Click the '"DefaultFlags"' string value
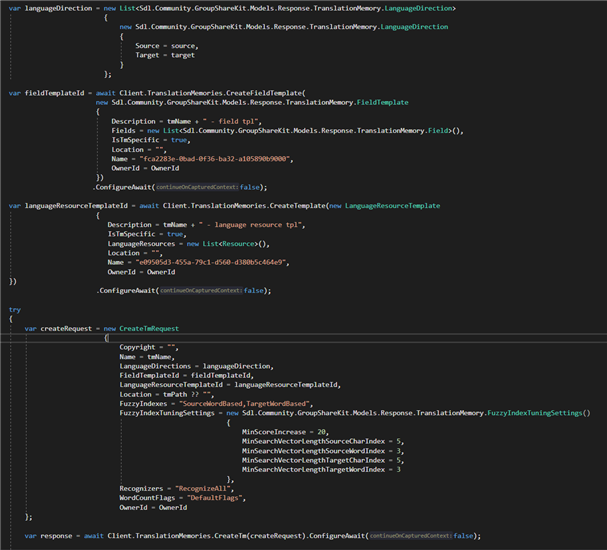The height and width of the screenshot is (550, 607). click(216, 497)
